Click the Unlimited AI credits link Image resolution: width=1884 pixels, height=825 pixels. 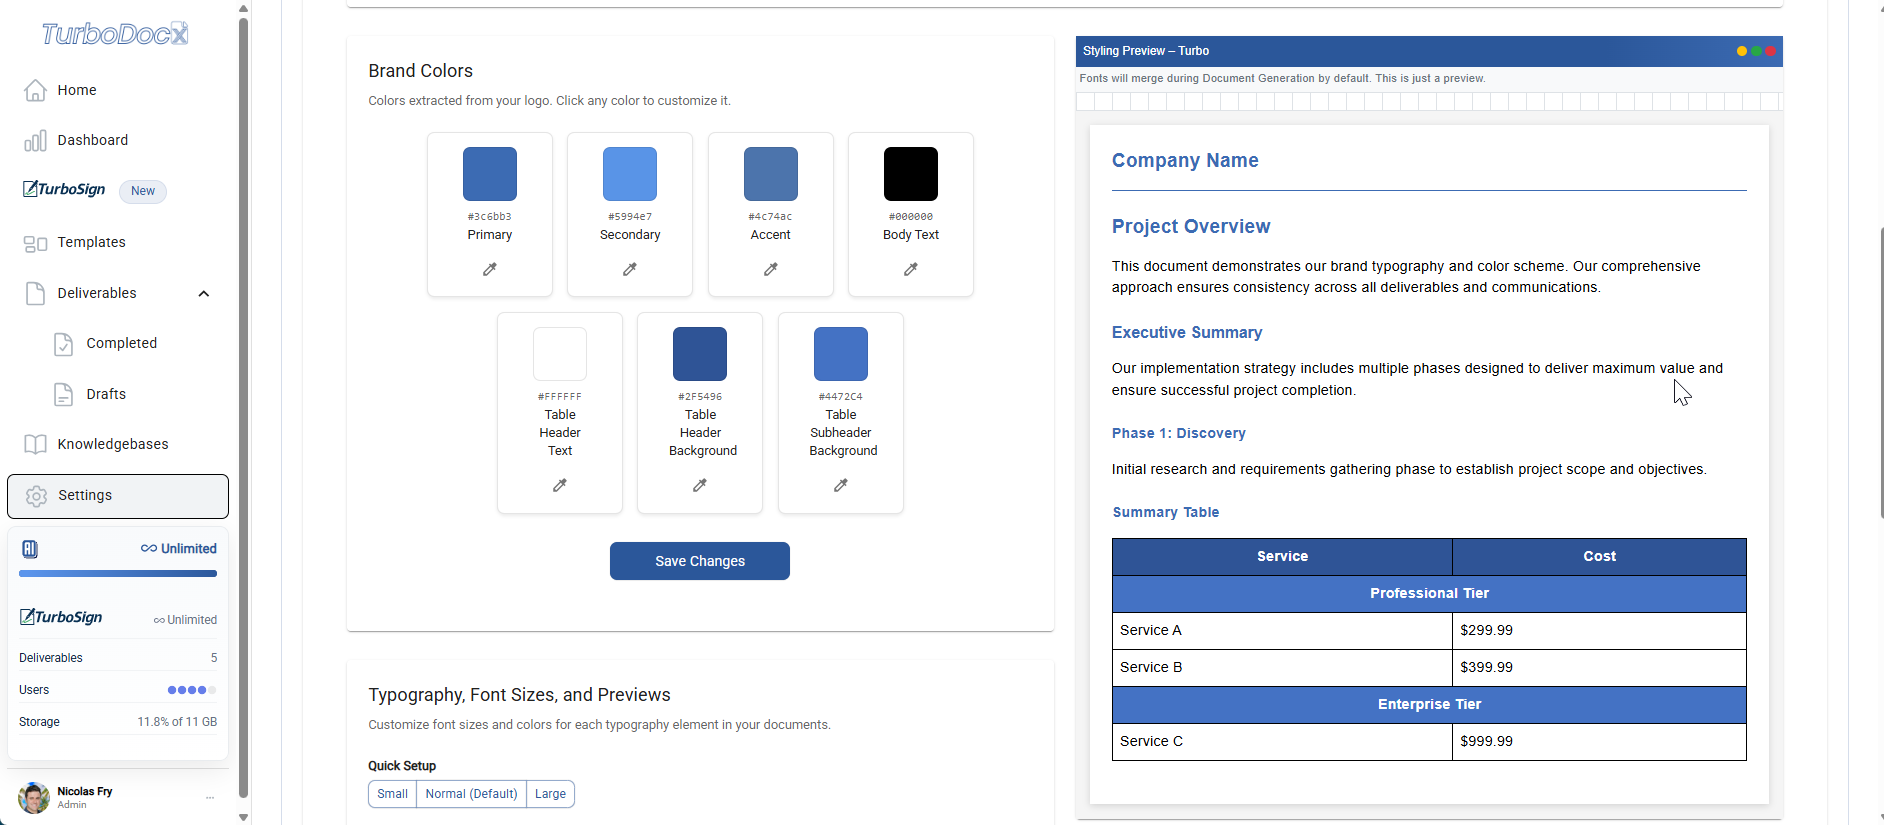tap(179, 549)
